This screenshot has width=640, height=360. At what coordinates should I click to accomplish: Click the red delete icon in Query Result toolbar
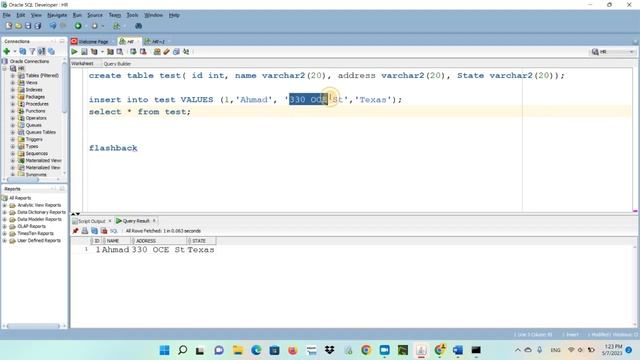pyautogui.click(x=104, y=231)
